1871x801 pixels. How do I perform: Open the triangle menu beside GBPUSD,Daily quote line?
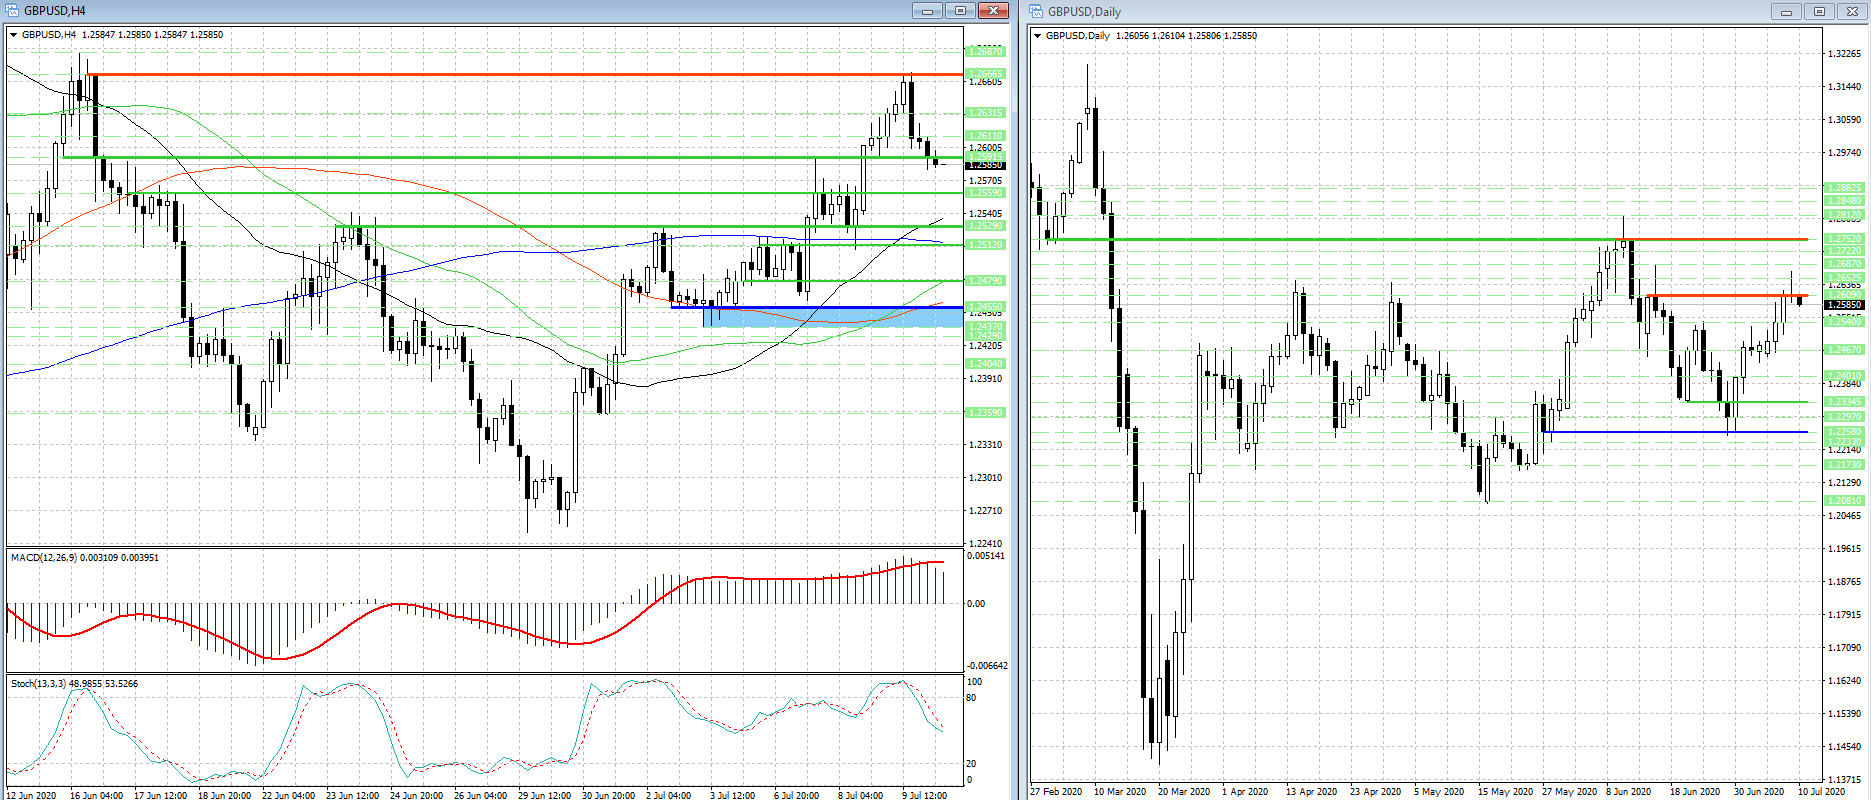[x=1039, y=36]
